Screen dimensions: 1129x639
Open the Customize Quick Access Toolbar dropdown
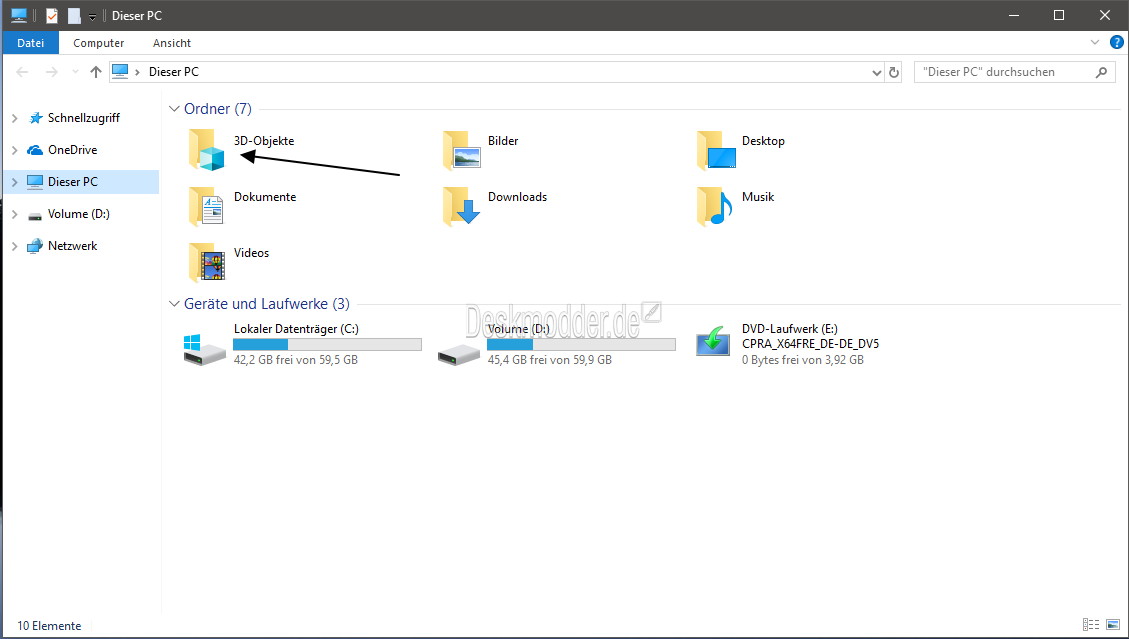[x=92, y=17]
